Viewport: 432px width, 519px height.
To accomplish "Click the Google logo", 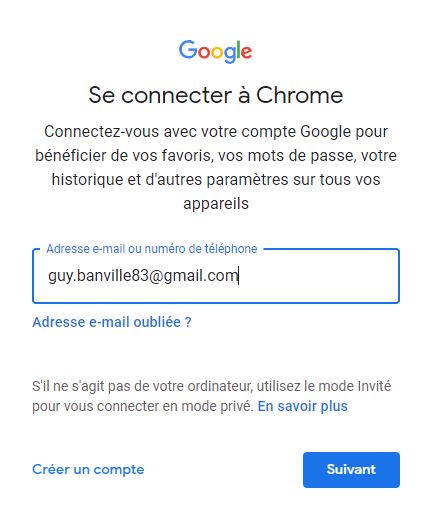I will tap(215, 51).
